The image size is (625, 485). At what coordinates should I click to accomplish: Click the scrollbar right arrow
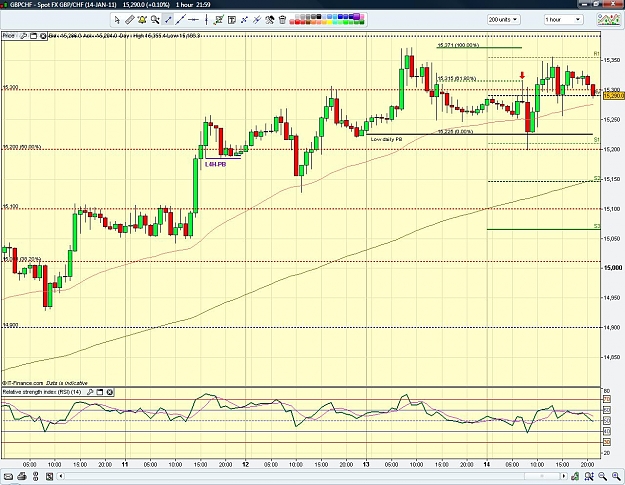tap(564, 476)
